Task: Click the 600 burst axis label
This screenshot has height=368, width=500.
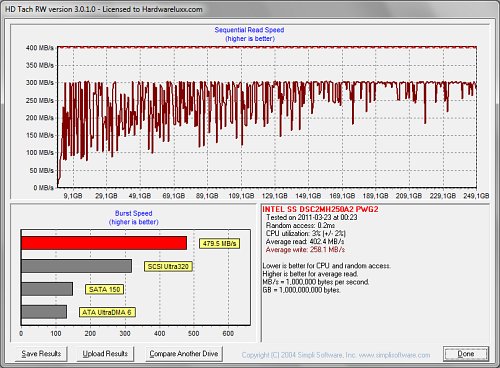Action: coord(228,333)
